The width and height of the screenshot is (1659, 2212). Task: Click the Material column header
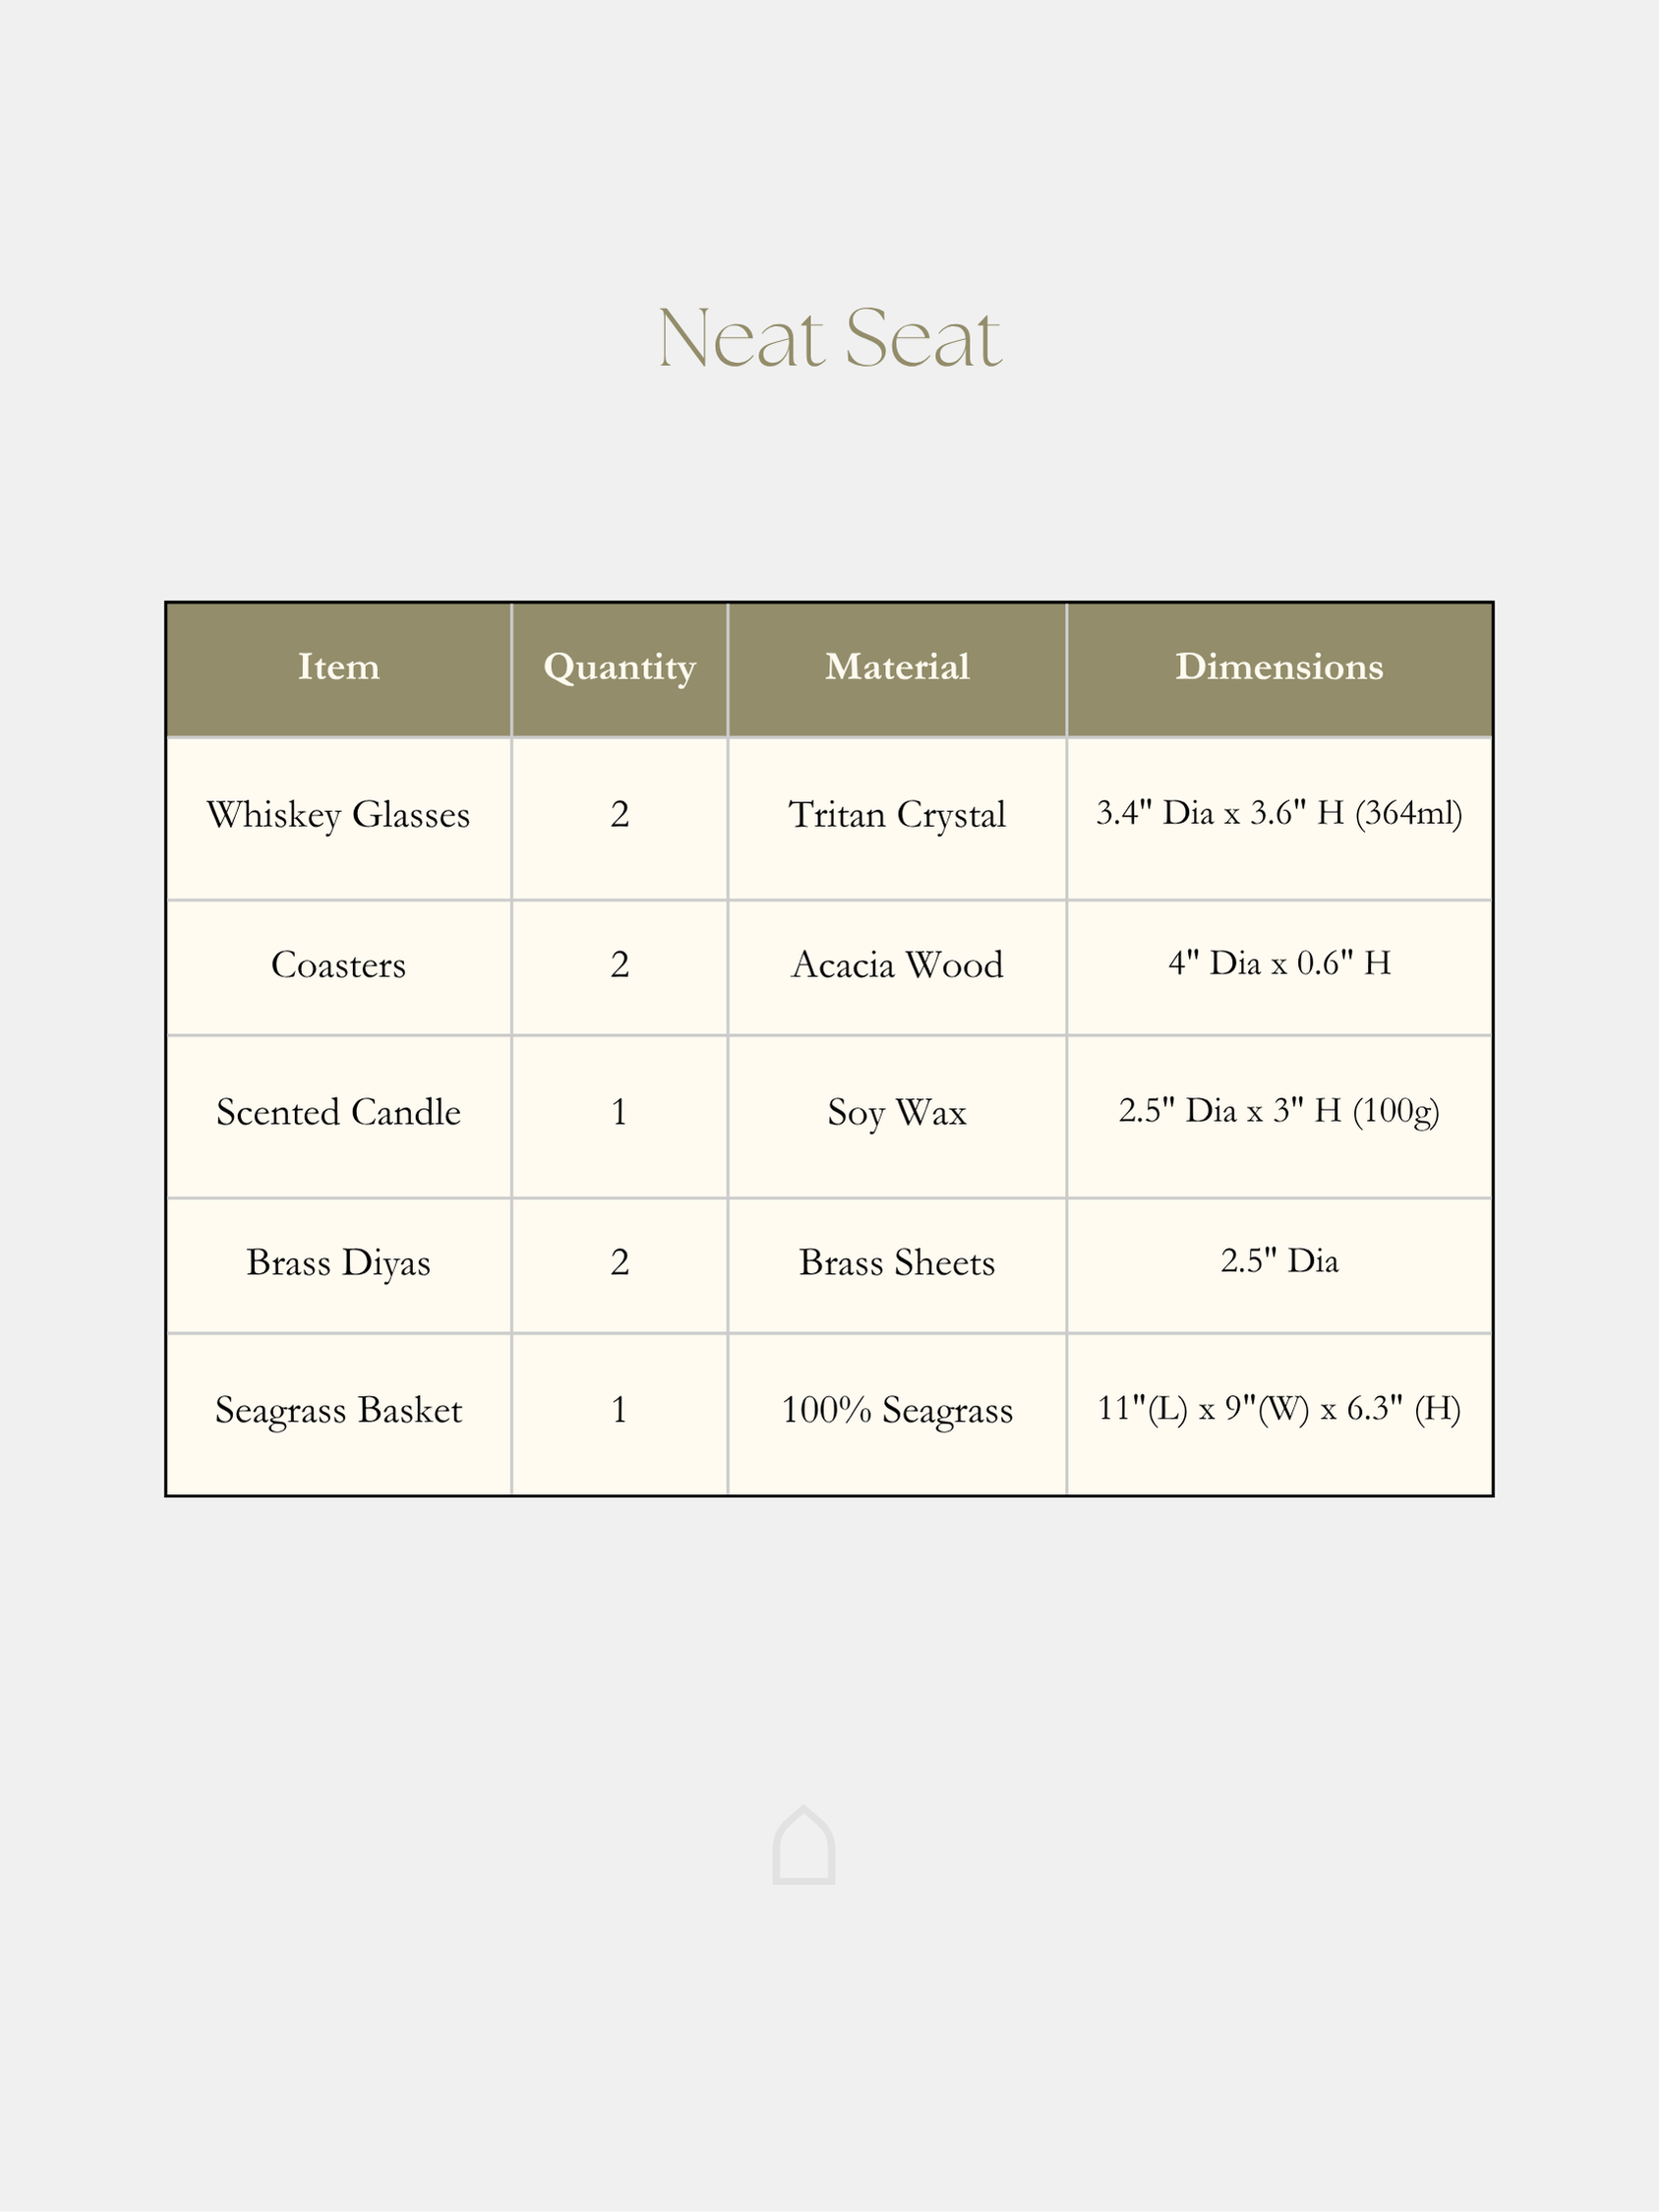pyautogui.click(x=897, y=667)
